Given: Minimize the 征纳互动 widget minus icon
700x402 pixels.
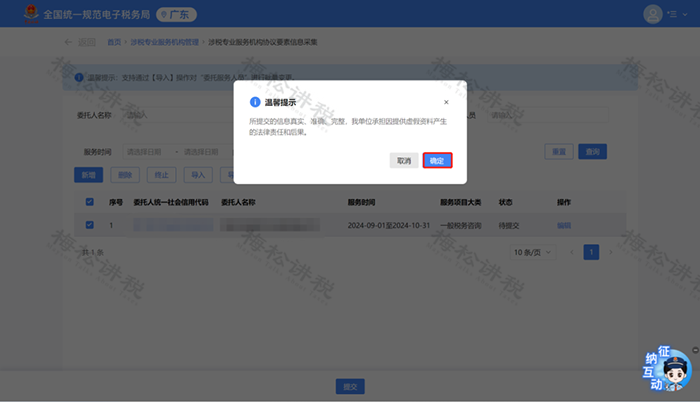Looking at the screenshot, I should 695,350.
